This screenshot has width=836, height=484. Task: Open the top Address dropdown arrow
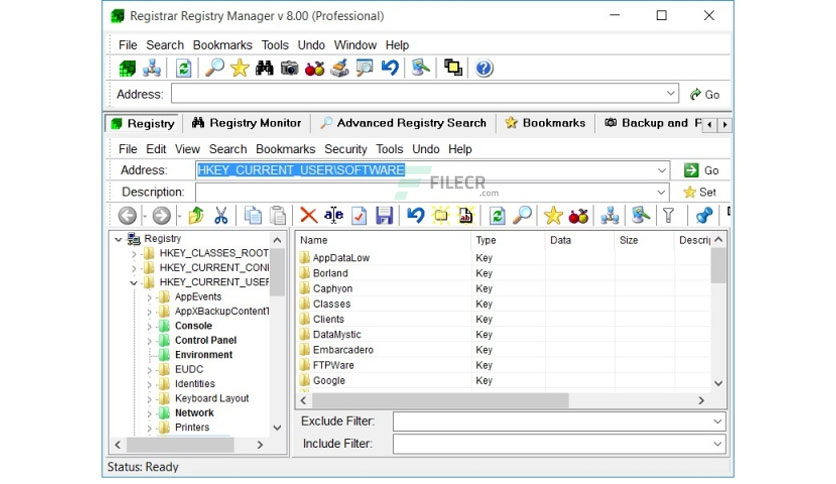pyautogui.click(x=671, y=94)
